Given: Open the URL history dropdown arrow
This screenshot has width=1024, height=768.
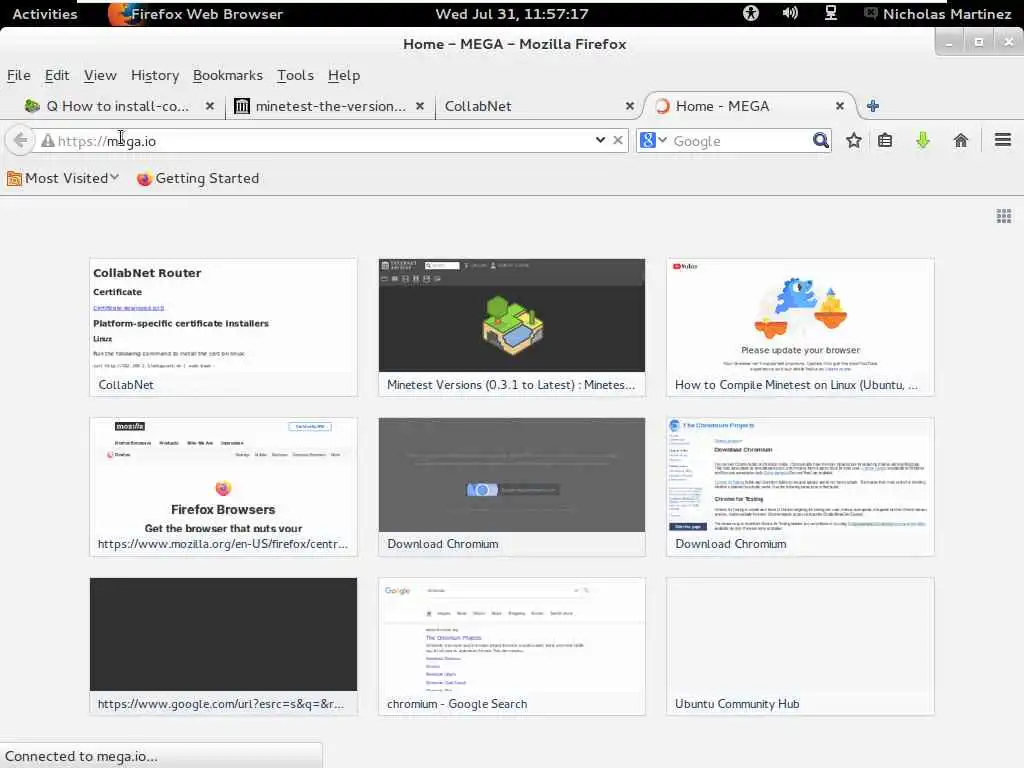Looking at the screenshot, I should click(600, 140).
